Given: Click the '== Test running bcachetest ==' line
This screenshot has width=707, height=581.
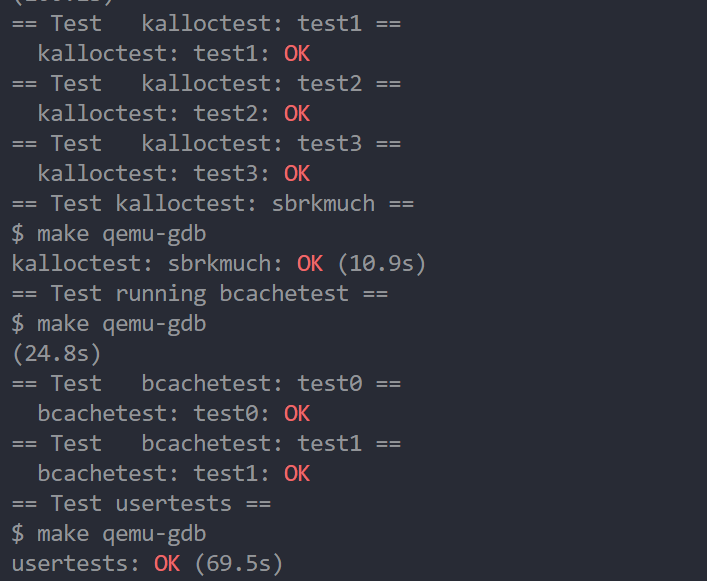Looking at the screenshot, I should [200, 294].
